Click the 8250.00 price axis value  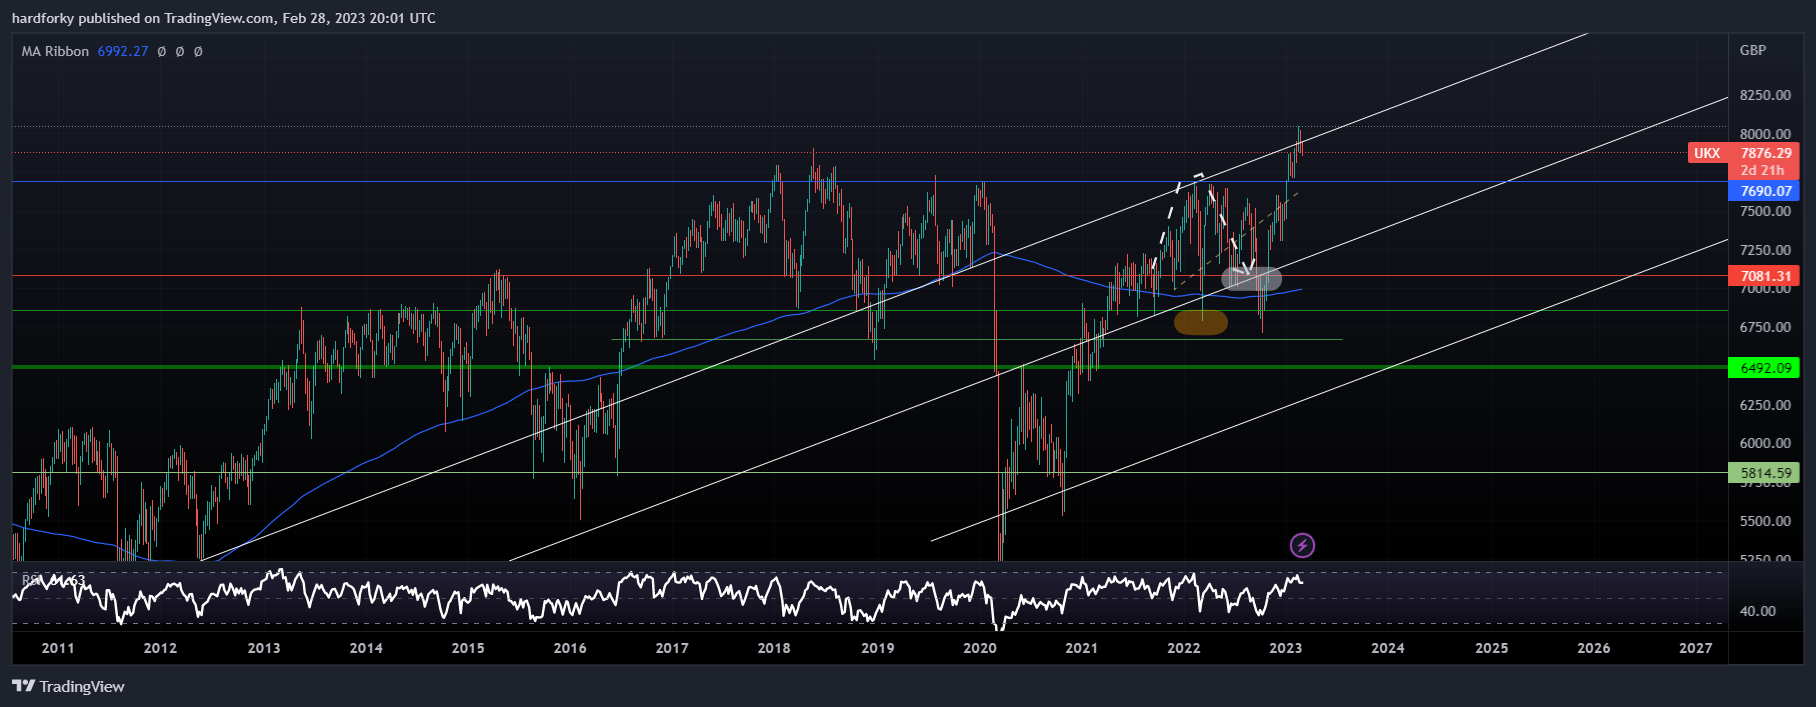(1765, 95)
